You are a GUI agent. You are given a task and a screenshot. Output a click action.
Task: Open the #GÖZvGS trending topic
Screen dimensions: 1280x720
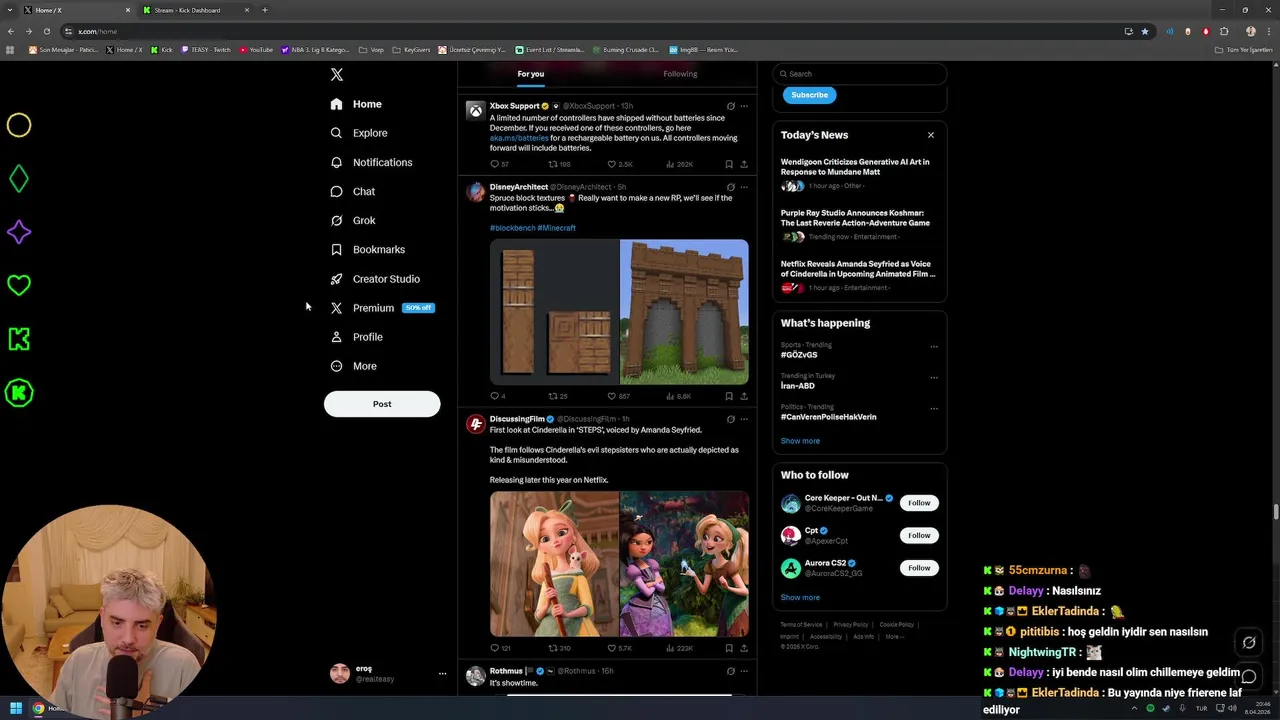click(x=799, y=355)
